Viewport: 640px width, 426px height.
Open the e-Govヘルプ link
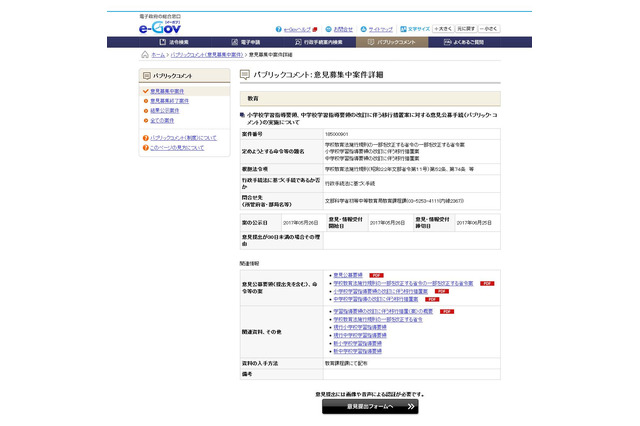pos(297,29)
